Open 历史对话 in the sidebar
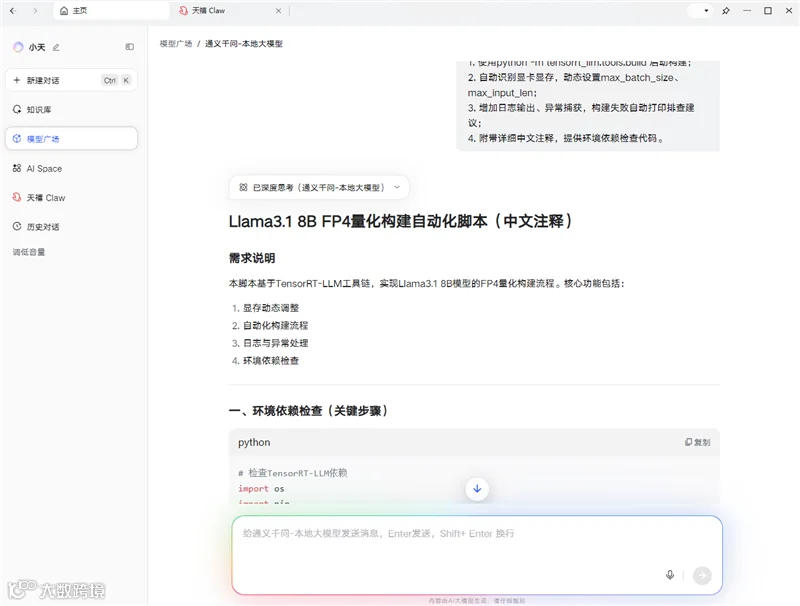Image resolution: width=800 pixels, height=606 pixels. [x=71, y=226]
